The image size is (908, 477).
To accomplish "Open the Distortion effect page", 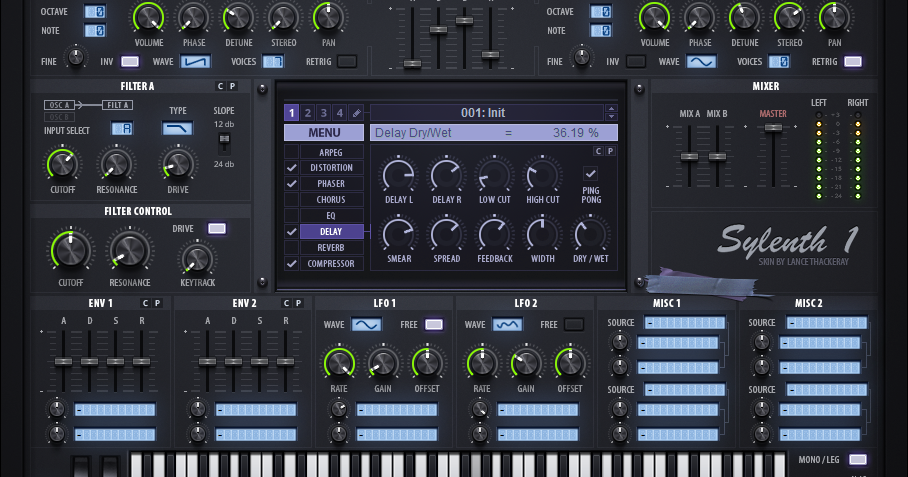I will click(x=331, y=168).
